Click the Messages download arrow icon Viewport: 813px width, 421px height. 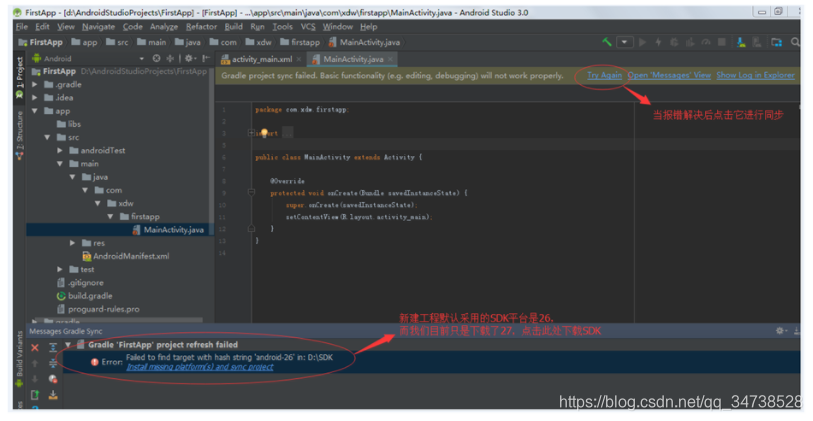pos(53,395)
